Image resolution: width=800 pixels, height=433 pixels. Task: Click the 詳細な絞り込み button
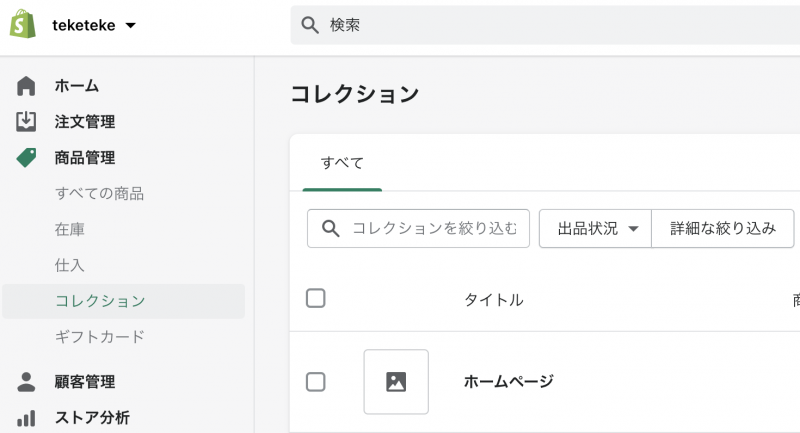pos(723,229)
